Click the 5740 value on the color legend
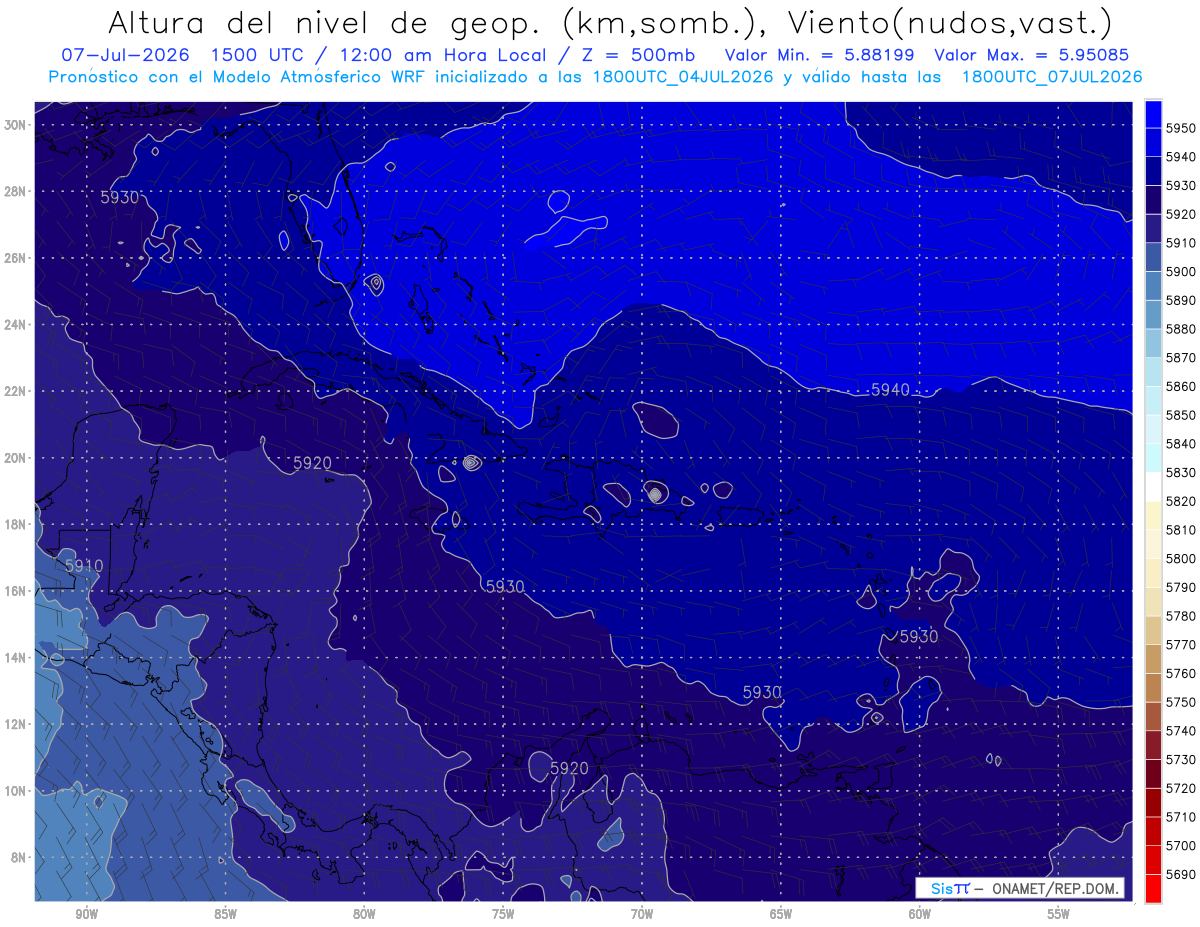1200x927 pixels. click(1180, 731)
